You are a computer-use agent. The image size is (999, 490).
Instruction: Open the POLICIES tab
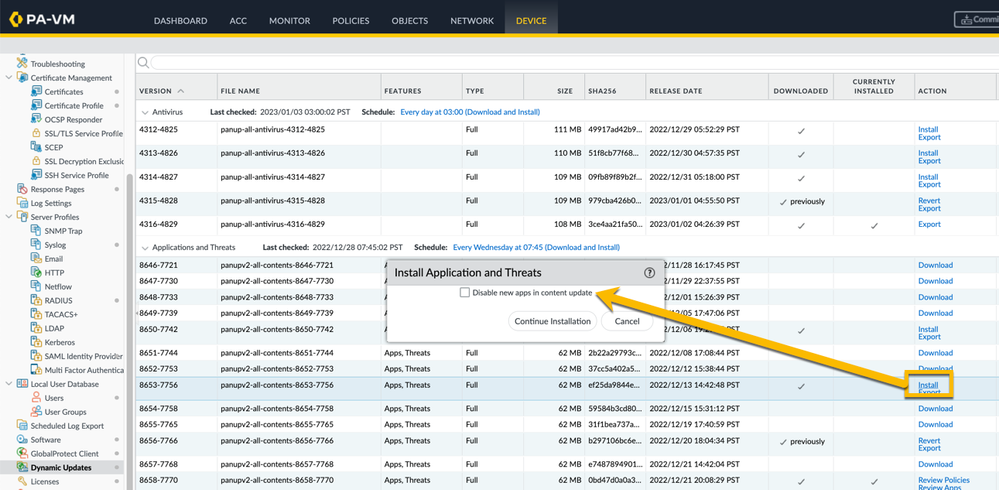pos(350,21)
